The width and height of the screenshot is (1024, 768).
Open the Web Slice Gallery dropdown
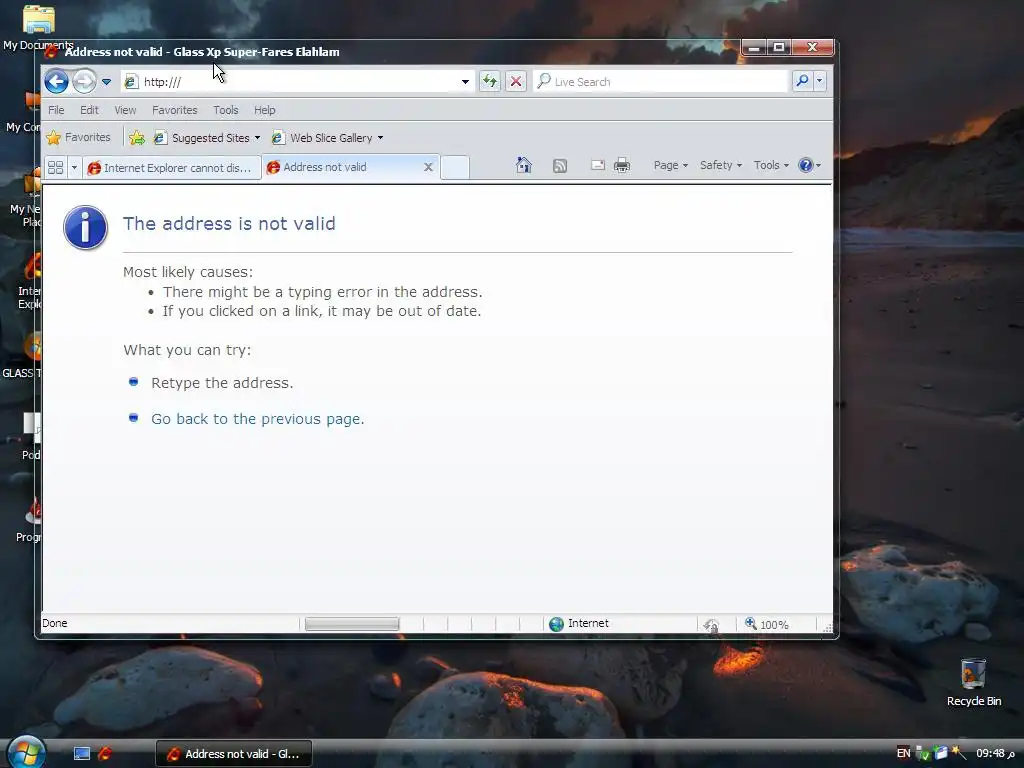tap(328, 138)
